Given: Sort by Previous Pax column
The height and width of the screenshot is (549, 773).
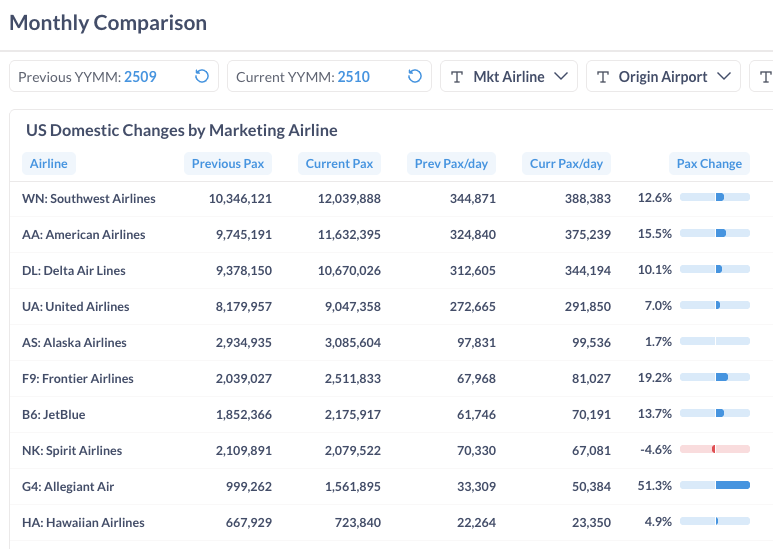Looking at the screenshot, I should click(x=228, y=164).
